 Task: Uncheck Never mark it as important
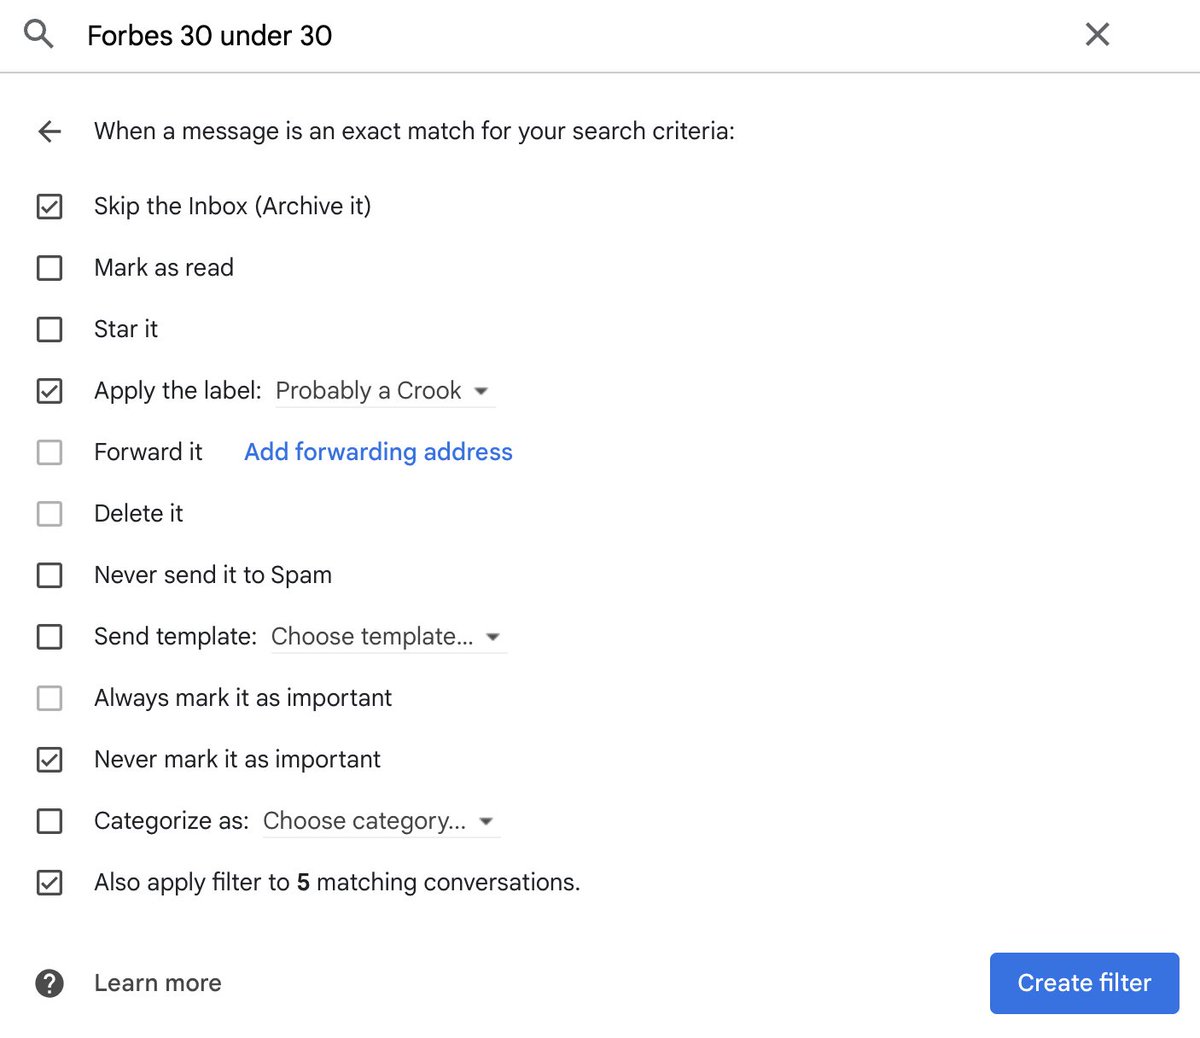[x=49, y=760]
